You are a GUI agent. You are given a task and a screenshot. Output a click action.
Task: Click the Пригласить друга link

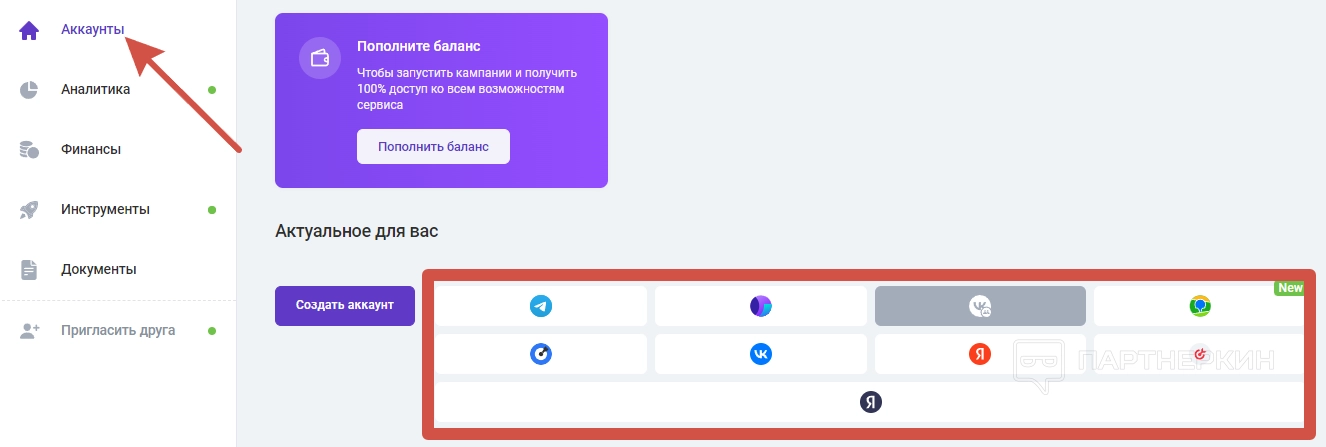point(118,330)
